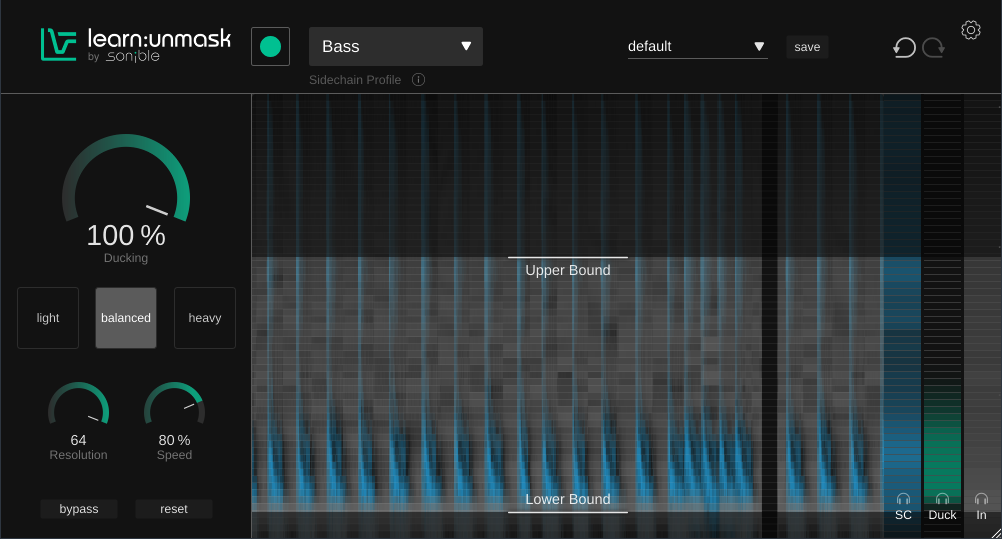This screenshot has height=539, width=1002.
Task: Click the learn:unmask sonible logo
Action: (135, 46)
